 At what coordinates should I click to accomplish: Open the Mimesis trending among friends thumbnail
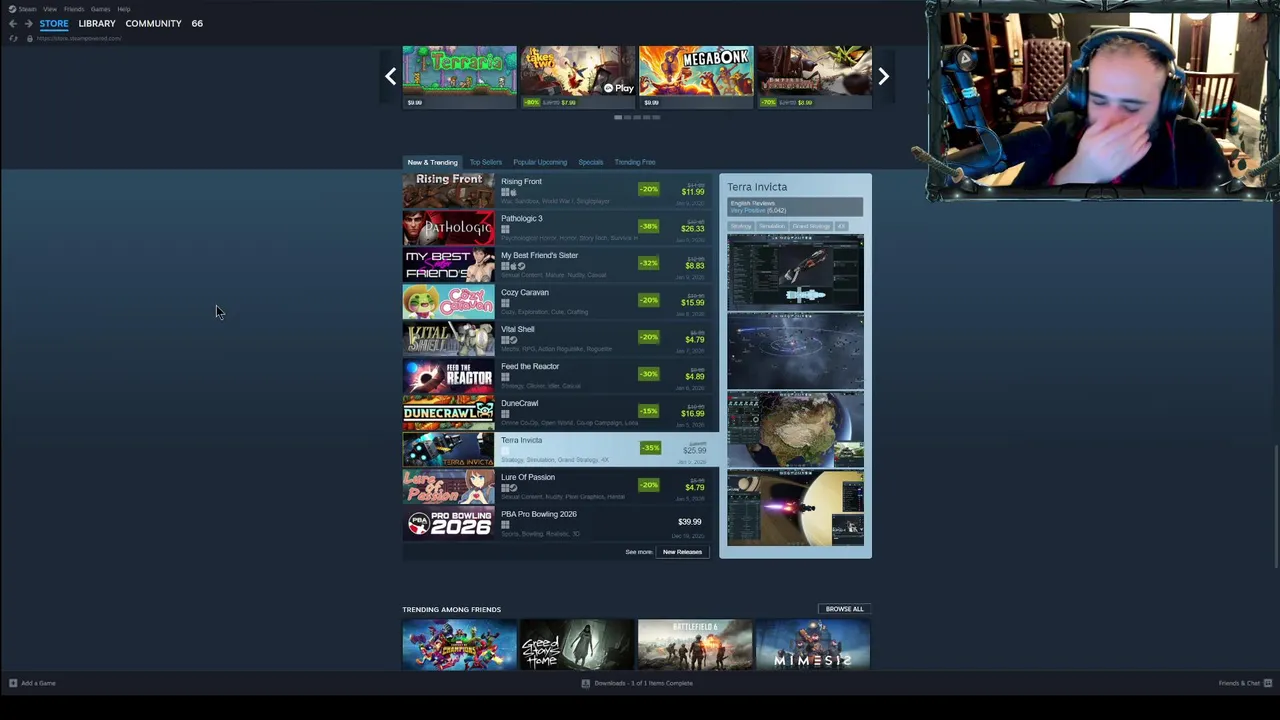[x=813, y=644]
